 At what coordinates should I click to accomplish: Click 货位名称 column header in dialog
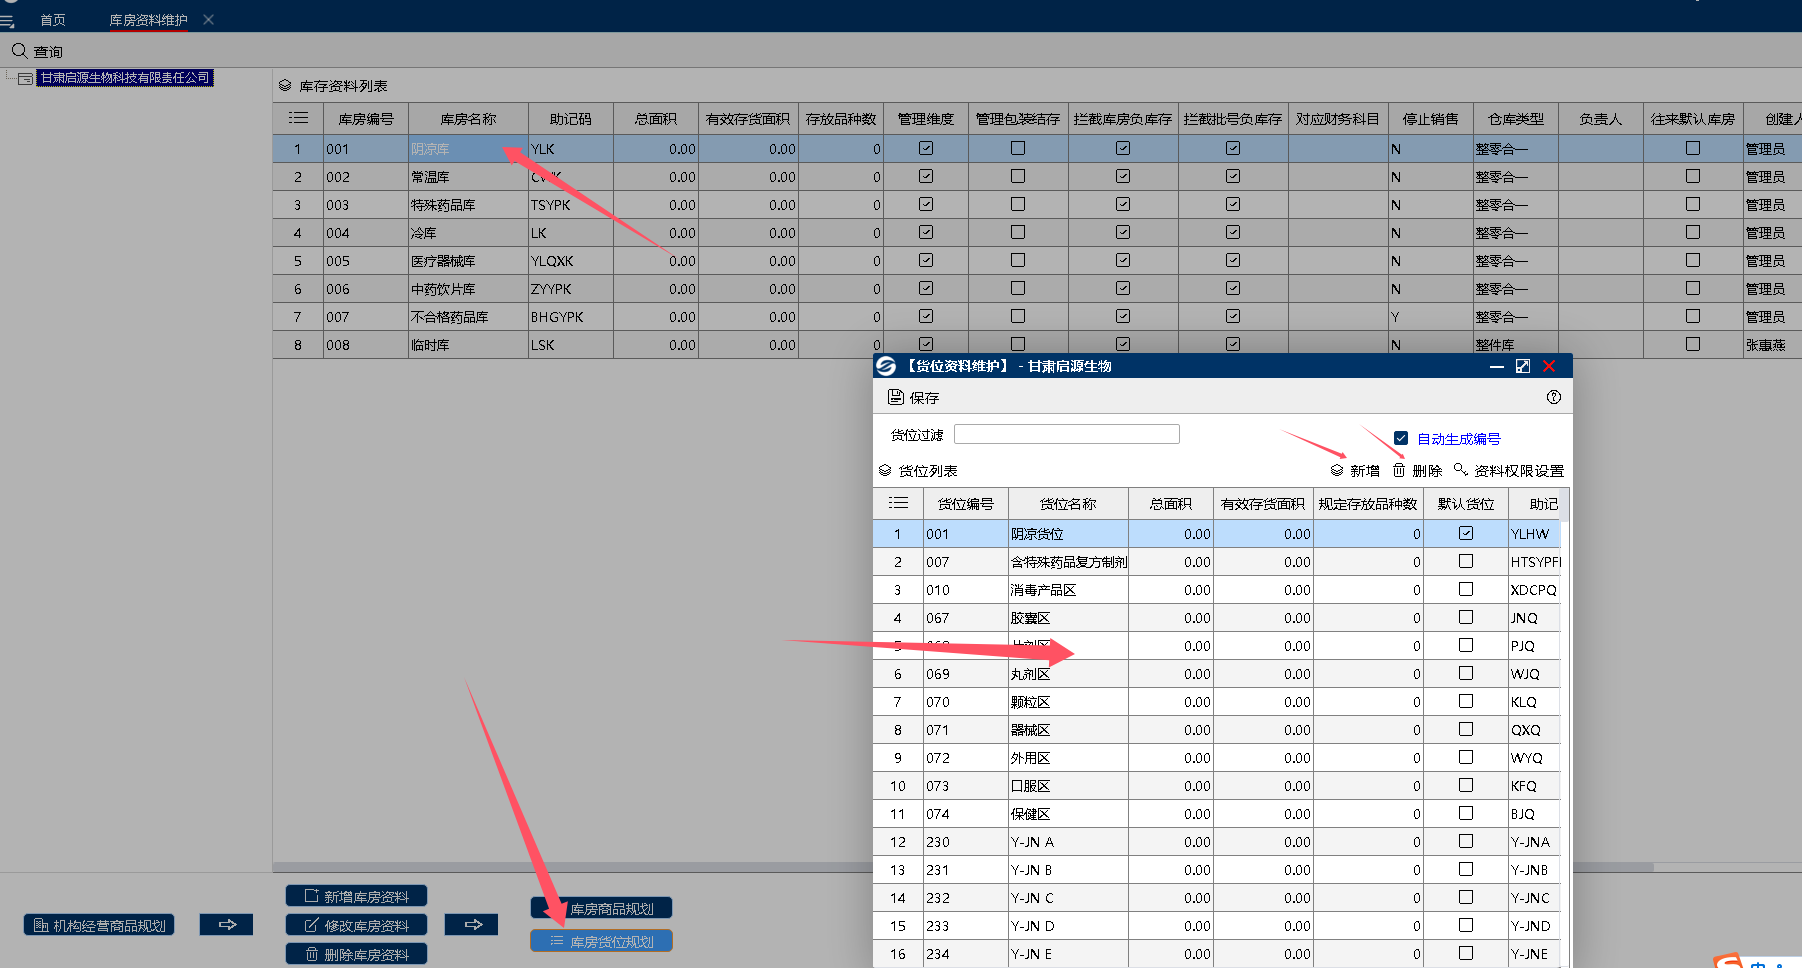coord(1068,504)
